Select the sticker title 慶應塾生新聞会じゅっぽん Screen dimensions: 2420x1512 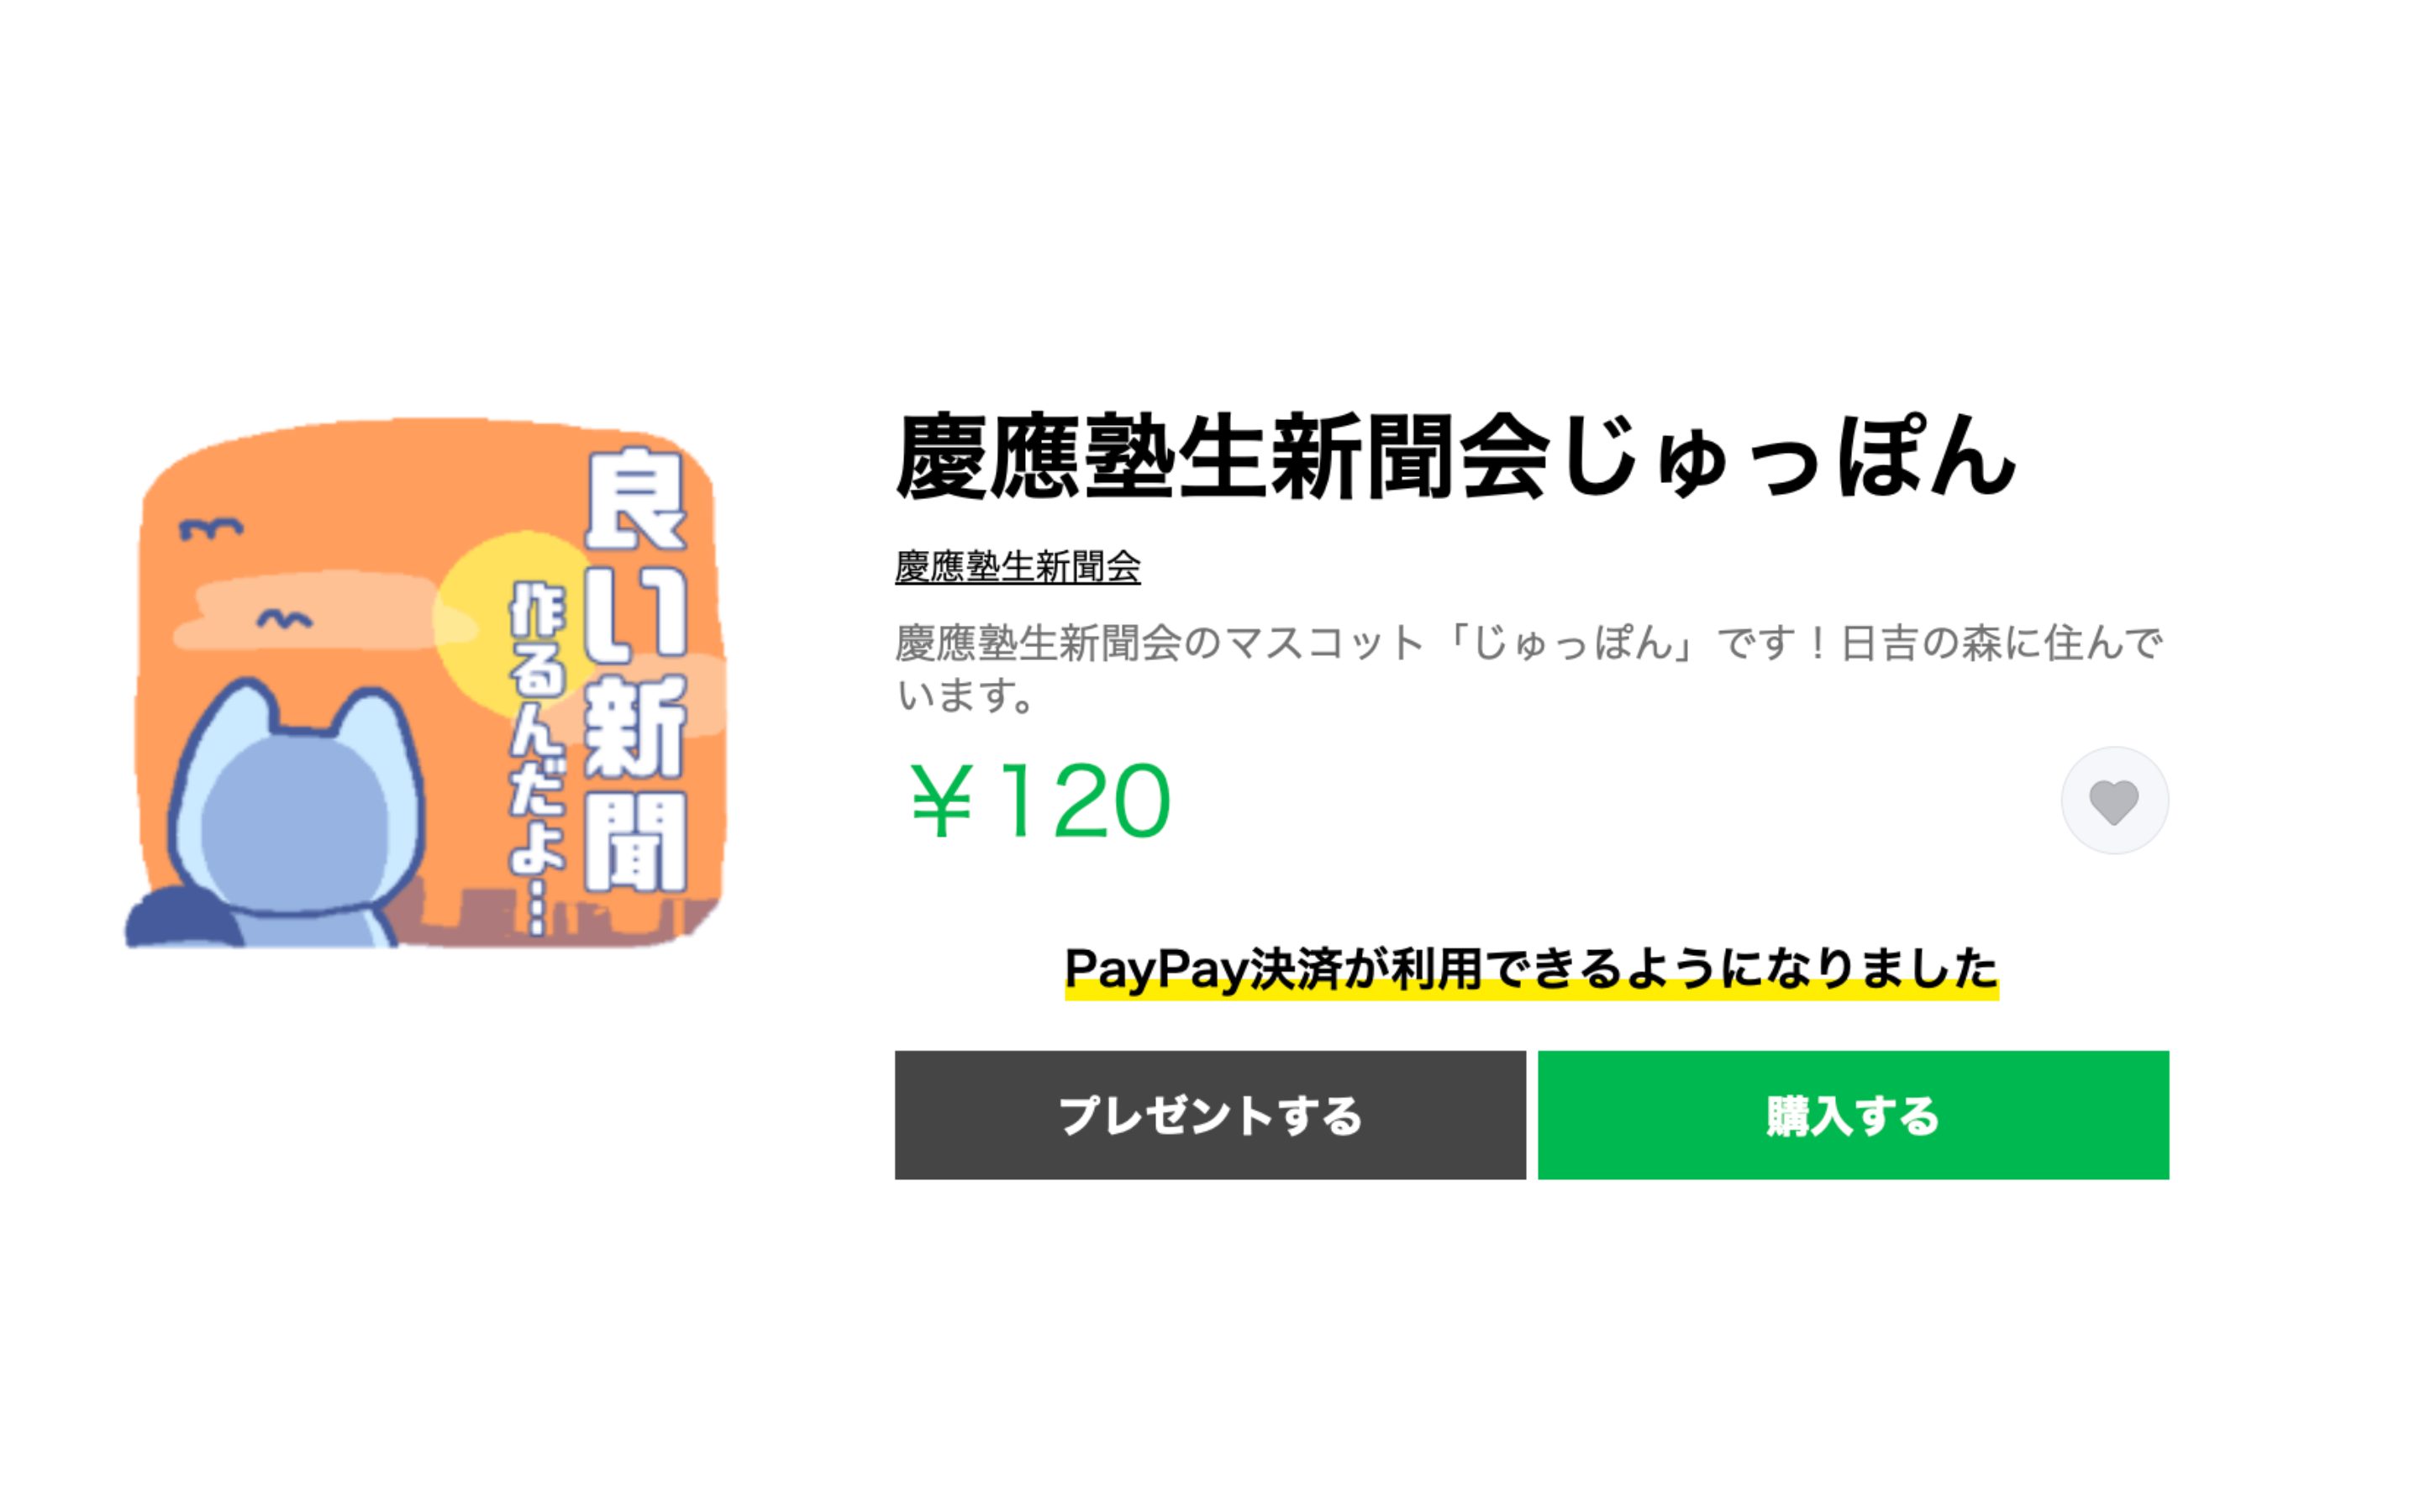[1455, 457]
